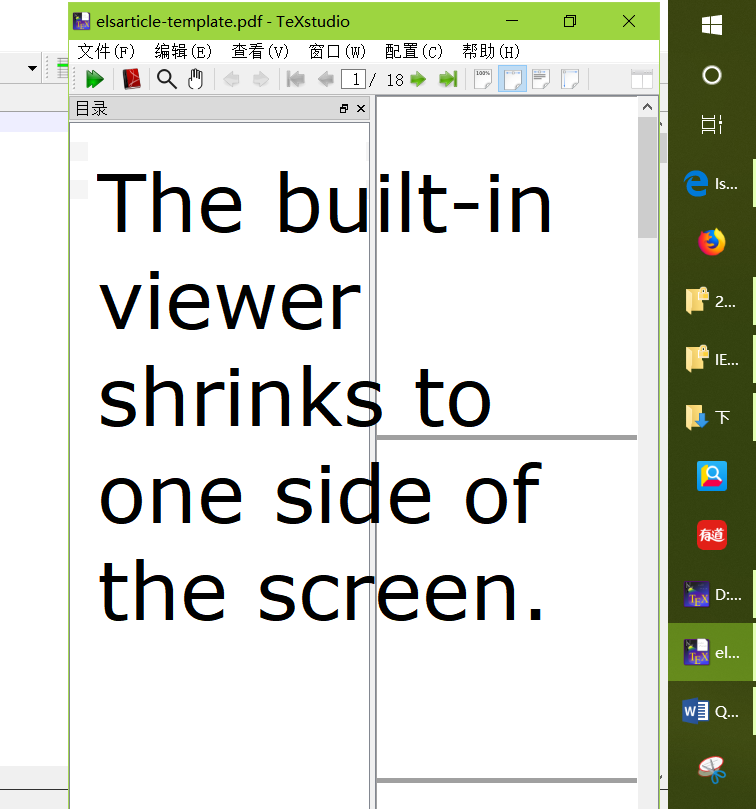Minimize the TeXstudio PDF window
The image size is (756, 809).
[x=512, y=21]
